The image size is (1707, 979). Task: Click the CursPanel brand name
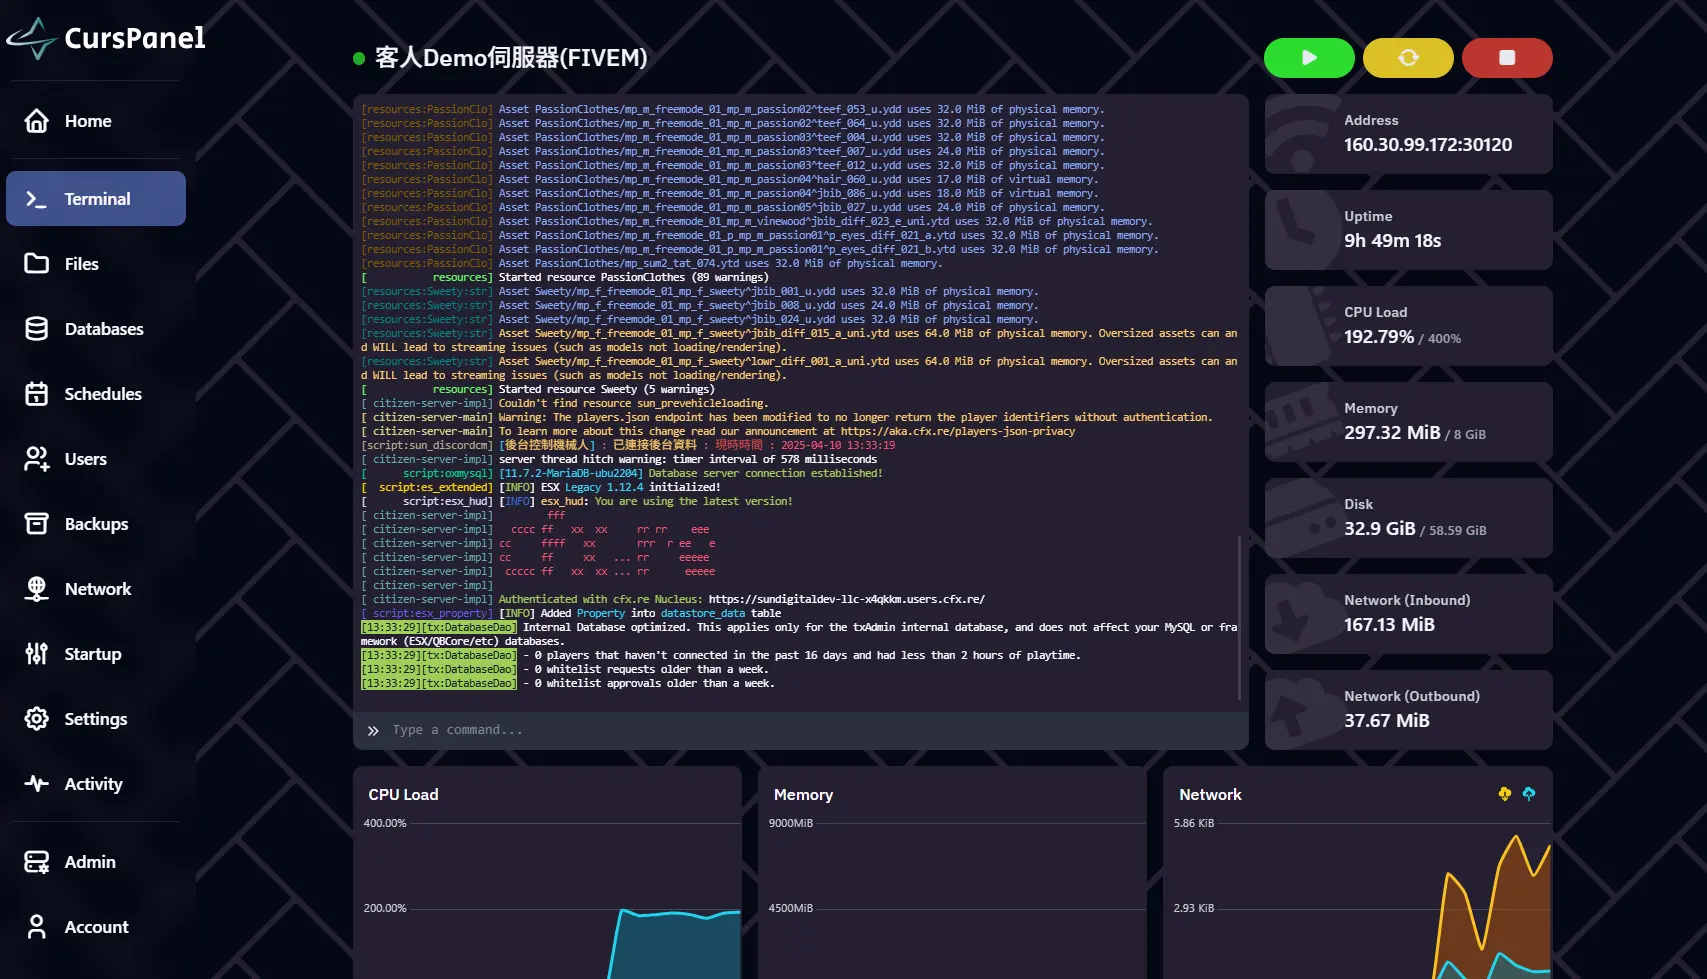pos(135,38)
